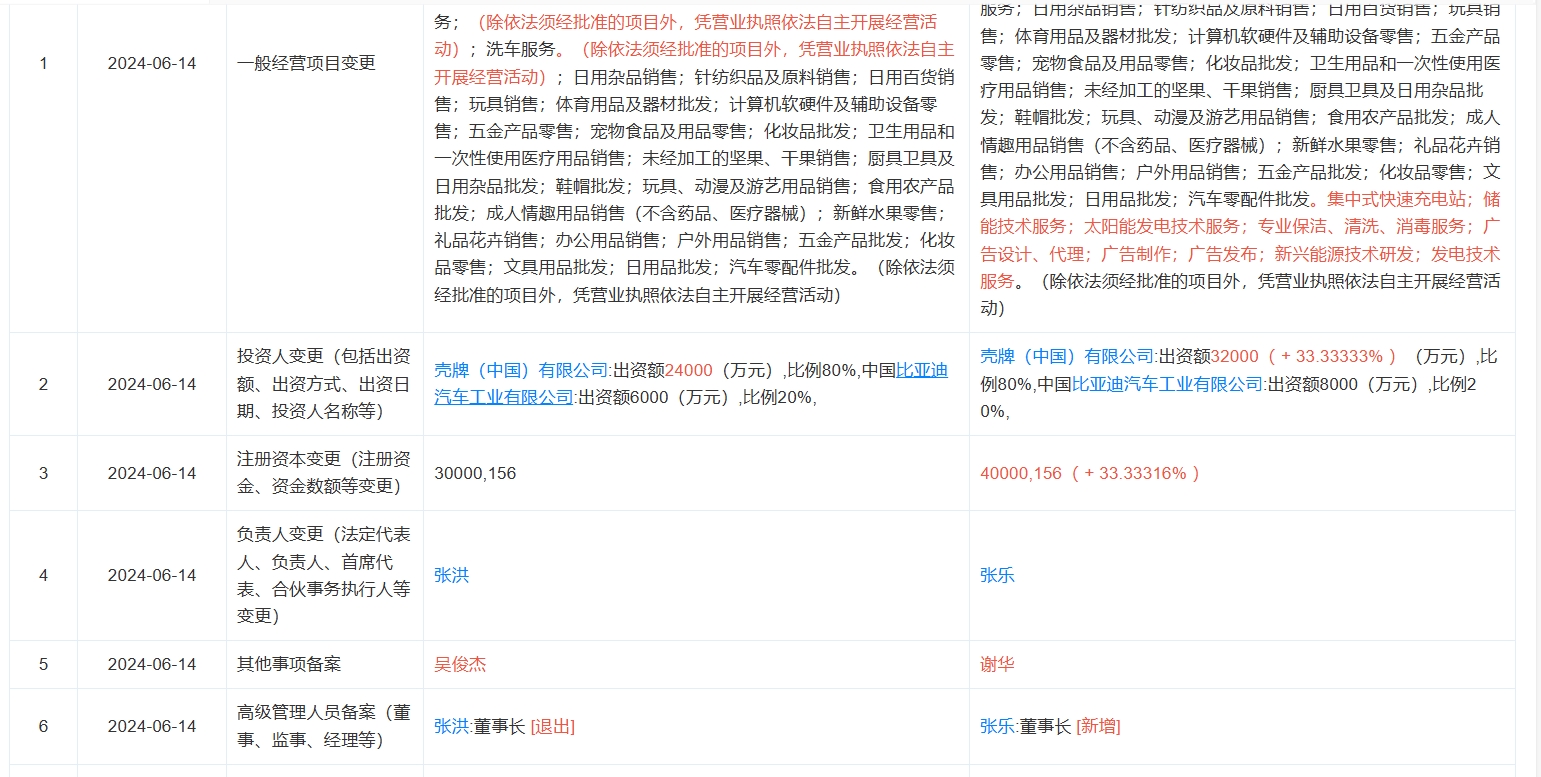This screenshot has height=777, width=1541.
Task: Click the [新增] tag in row 6
Action: click(1098, 726)
